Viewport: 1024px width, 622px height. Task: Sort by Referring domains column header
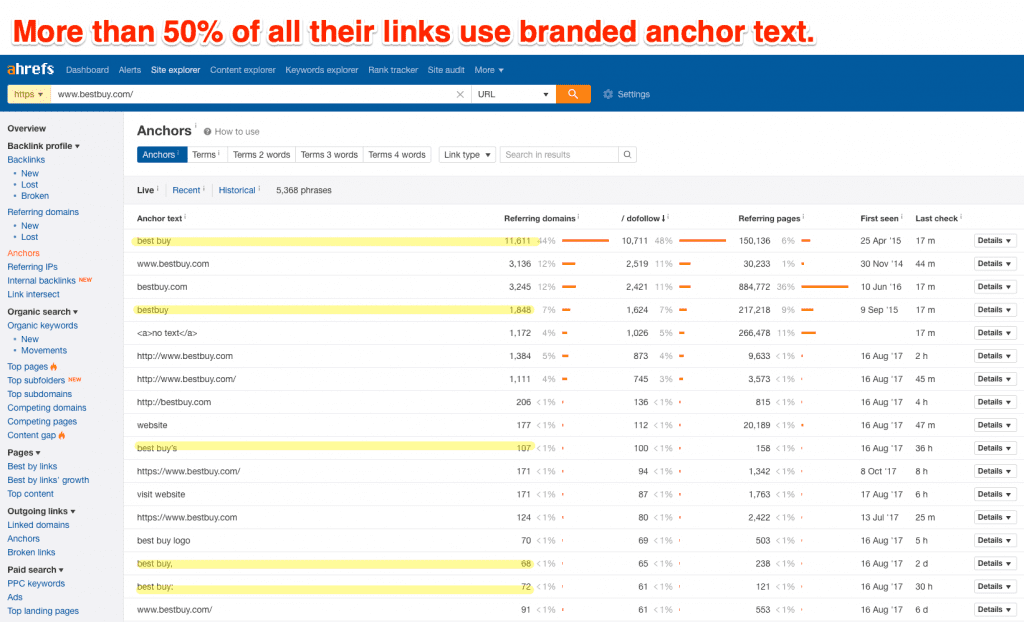(x=539, y=218)
